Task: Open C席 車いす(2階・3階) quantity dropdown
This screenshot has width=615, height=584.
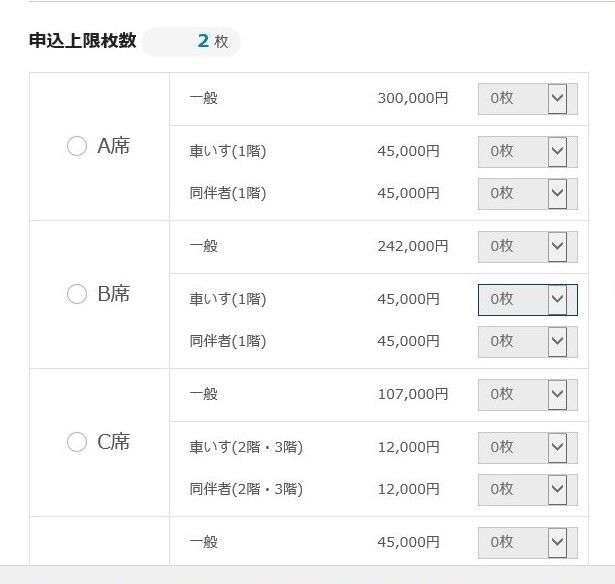Action: (528, 447)
